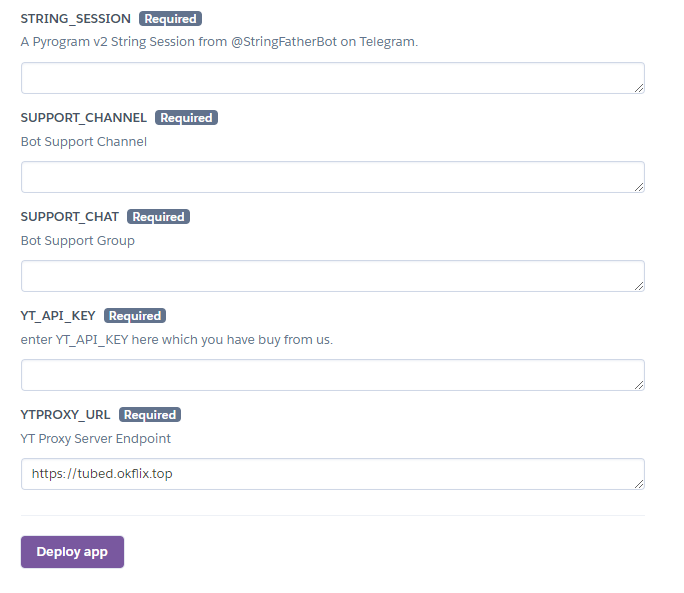Click the Required badge next to YT_API_KEY
This screenshot has height=593, width=684.
[135, 316]
